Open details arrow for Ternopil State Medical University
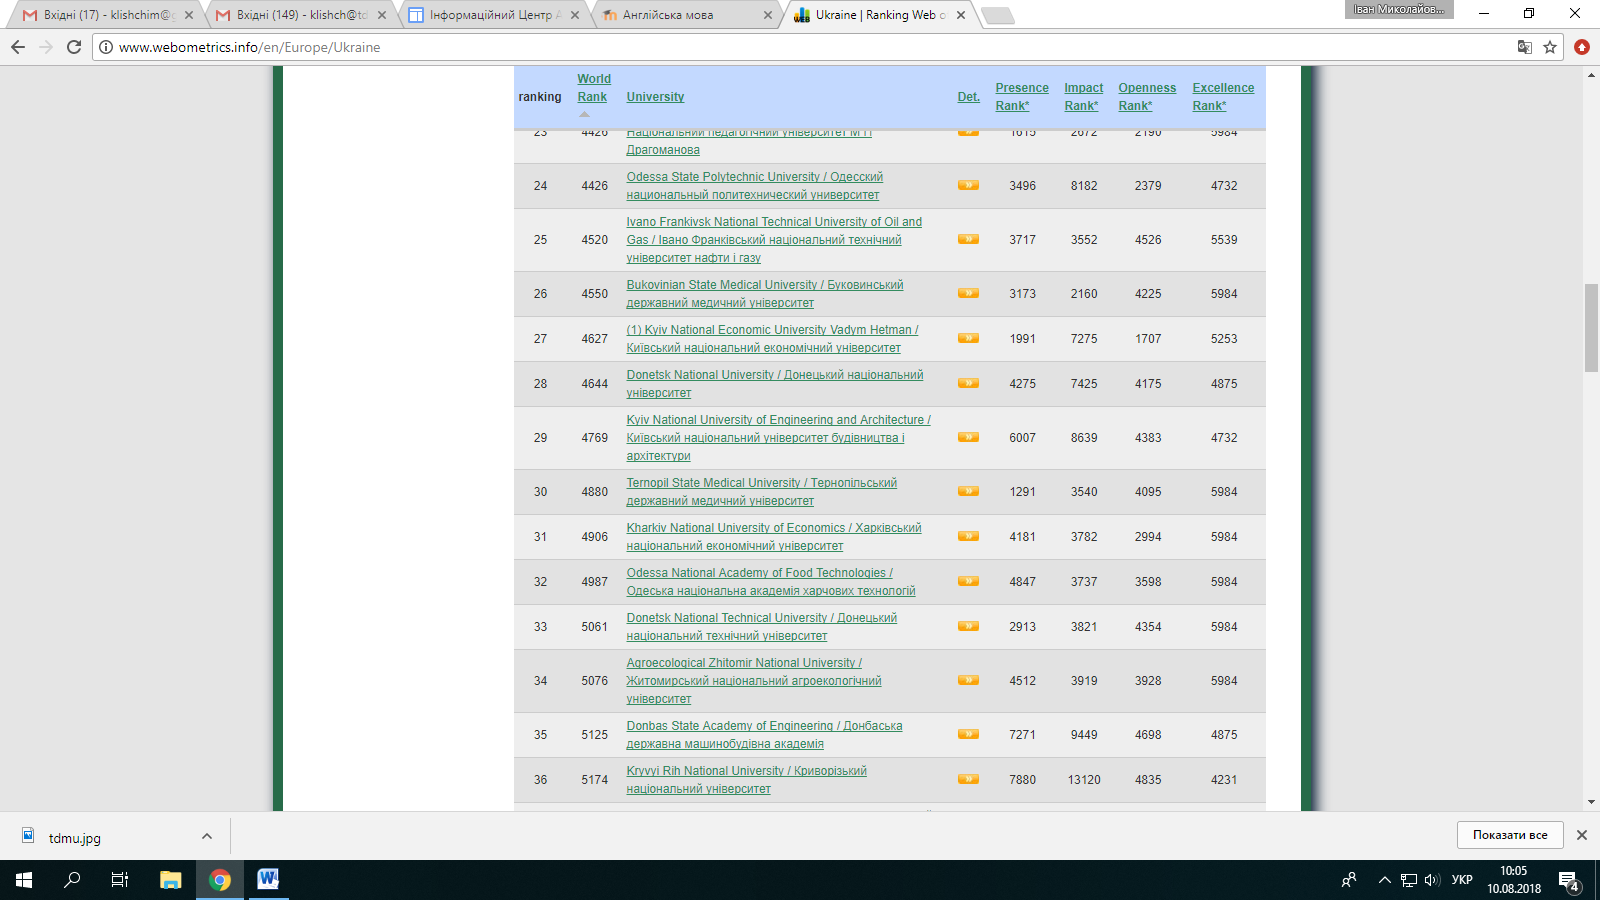This screenshot has width=1600, height=900. (968, 491)
